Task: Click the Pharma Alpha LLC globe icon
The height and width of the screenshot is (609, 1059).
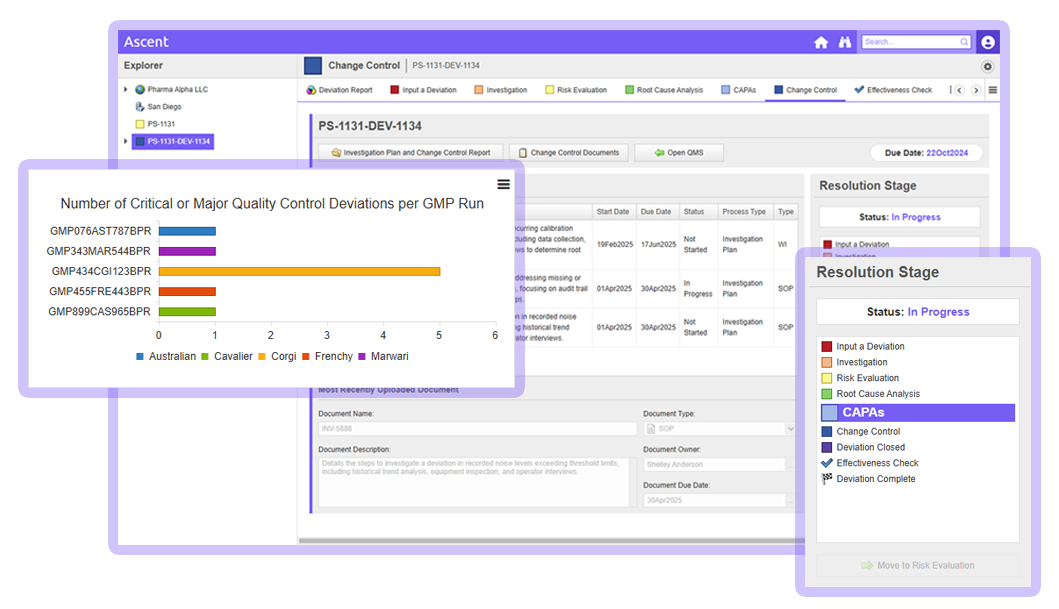Action: click(x=140, y=90)
